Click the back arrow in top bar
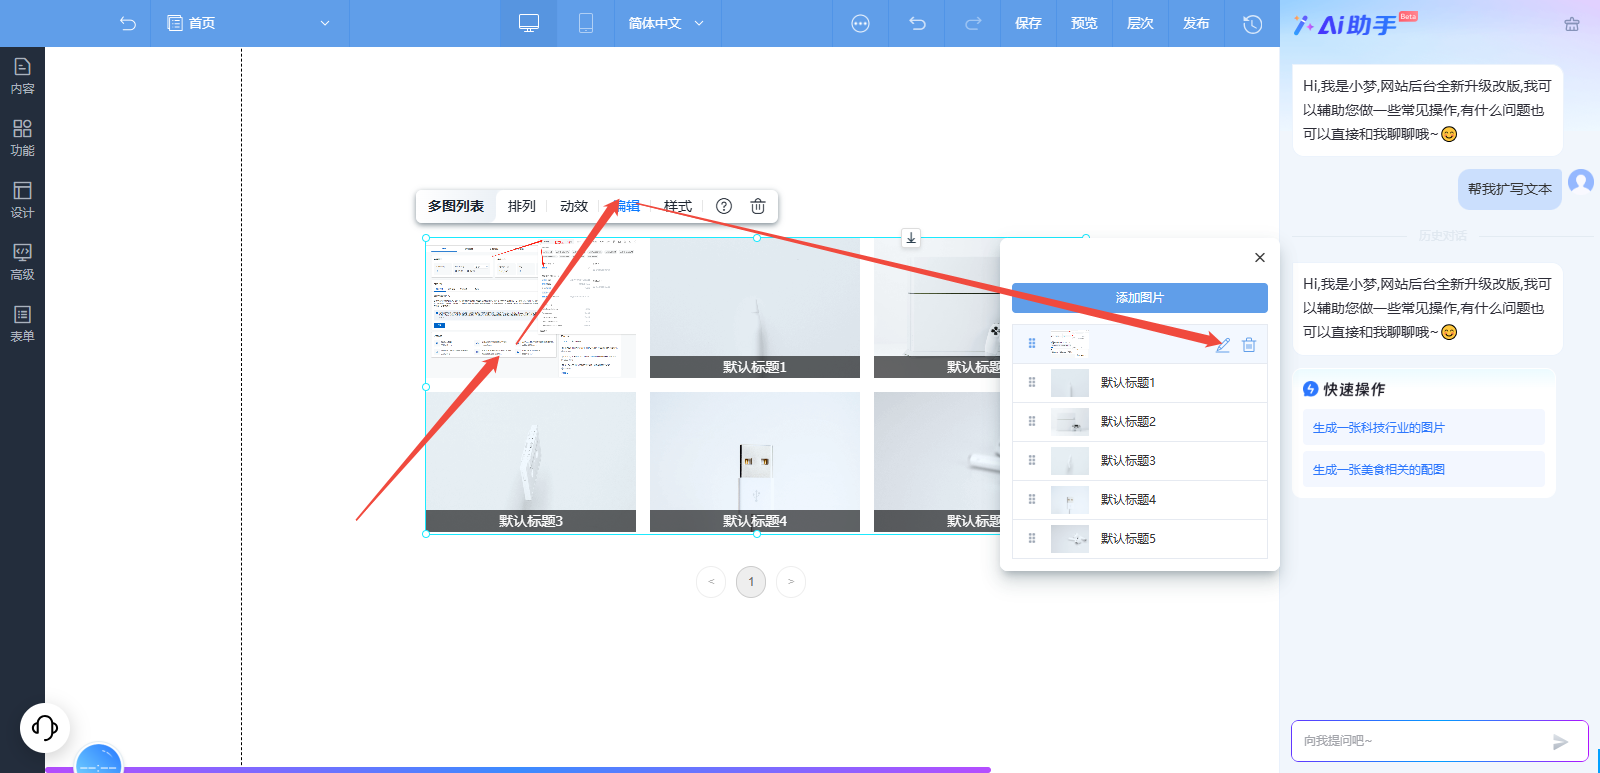This screenshot has width=1600, height=773. [127, 23]
